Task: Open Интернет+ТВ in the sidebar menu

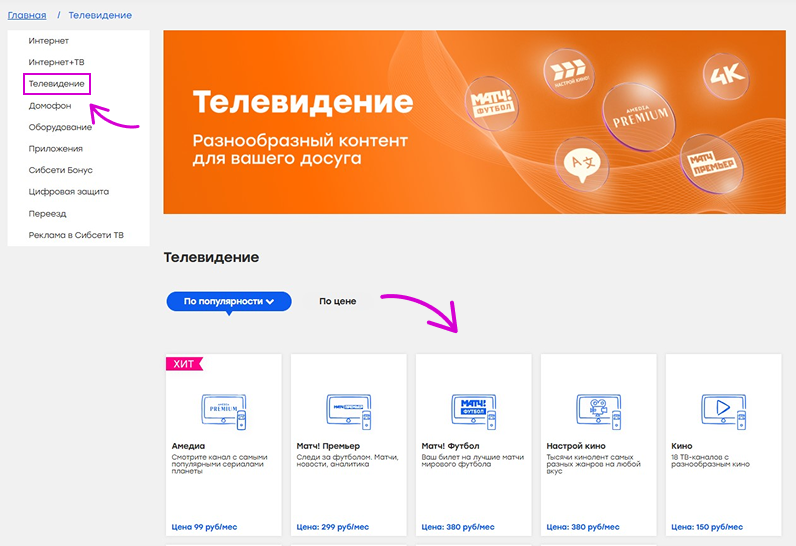Action: pyautogui.click(x=56, y=62)
